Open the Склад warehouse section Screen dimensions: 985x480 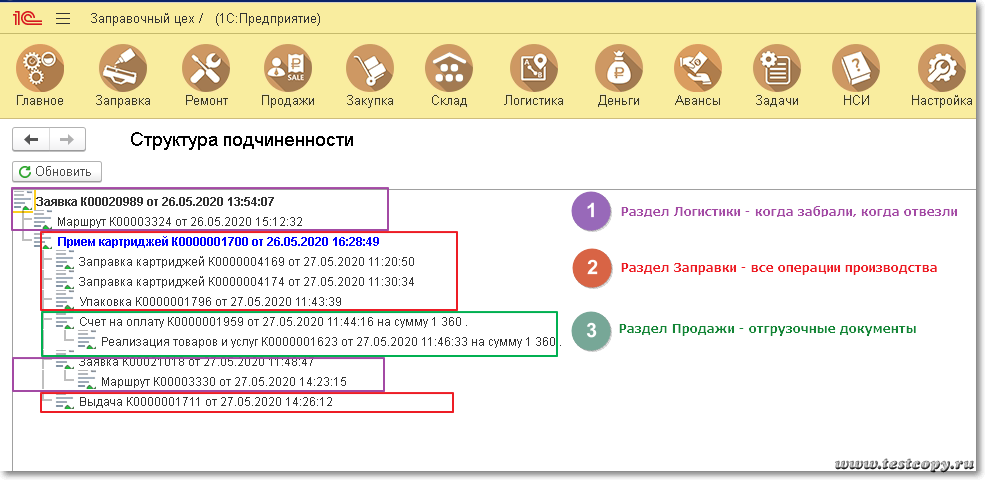pyautogui.click(x=449, y=69)
